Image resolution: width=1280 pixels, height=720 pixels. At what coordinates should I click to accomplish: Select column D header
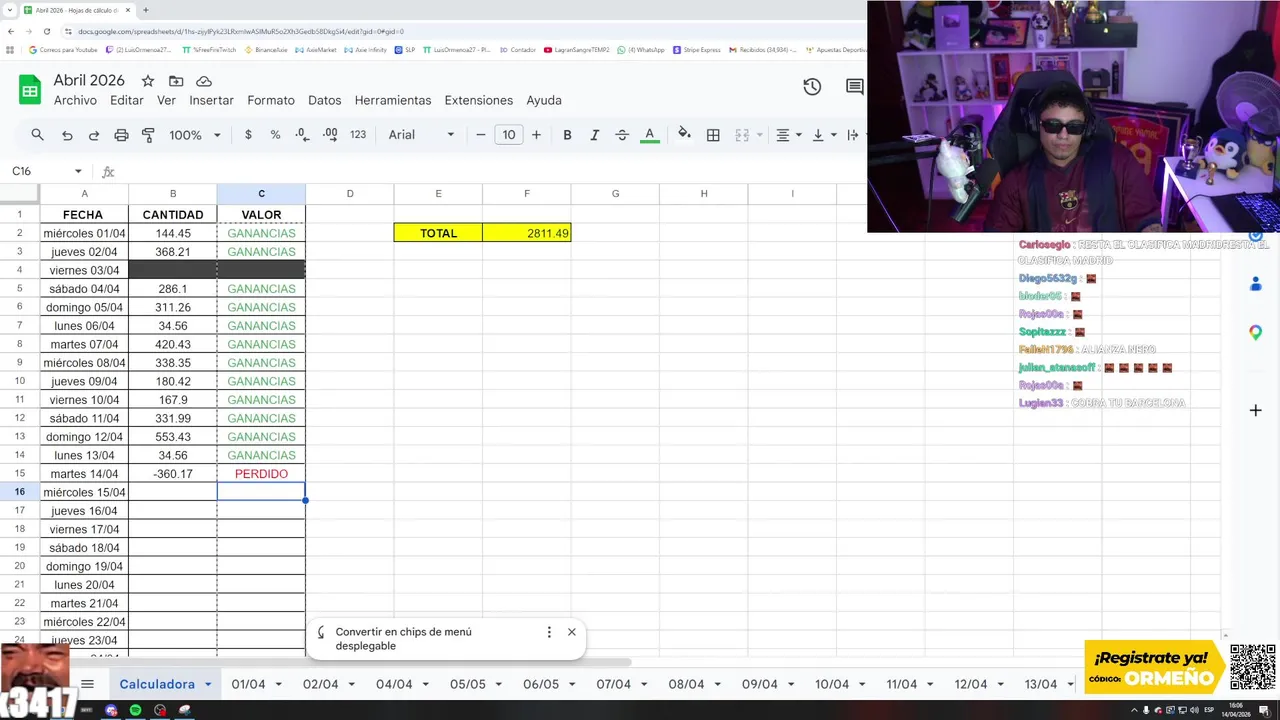350,194
